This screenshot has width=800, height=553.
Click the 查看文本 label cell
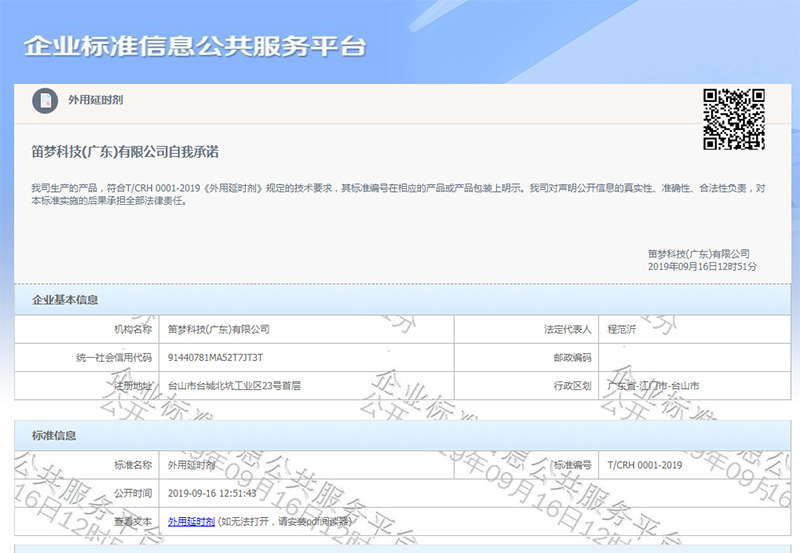pos(132,521)
